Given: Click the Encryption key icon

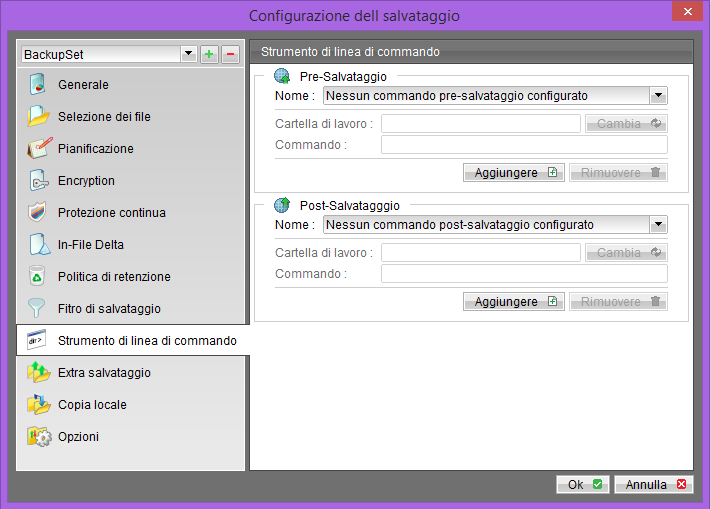Looking at the screenshot, I should coord(39,180).
